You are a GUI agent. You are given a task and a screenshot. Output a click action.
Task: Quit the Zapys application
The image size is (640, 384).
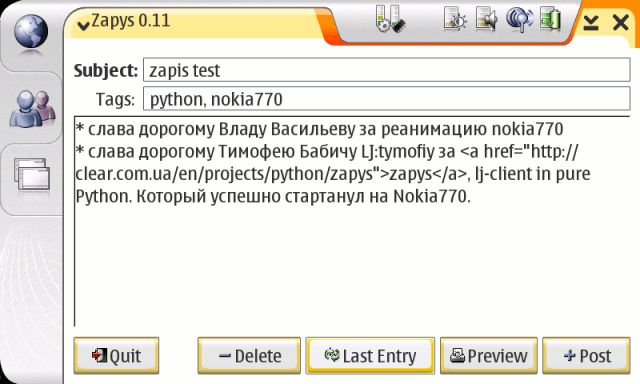coord(116,356)
